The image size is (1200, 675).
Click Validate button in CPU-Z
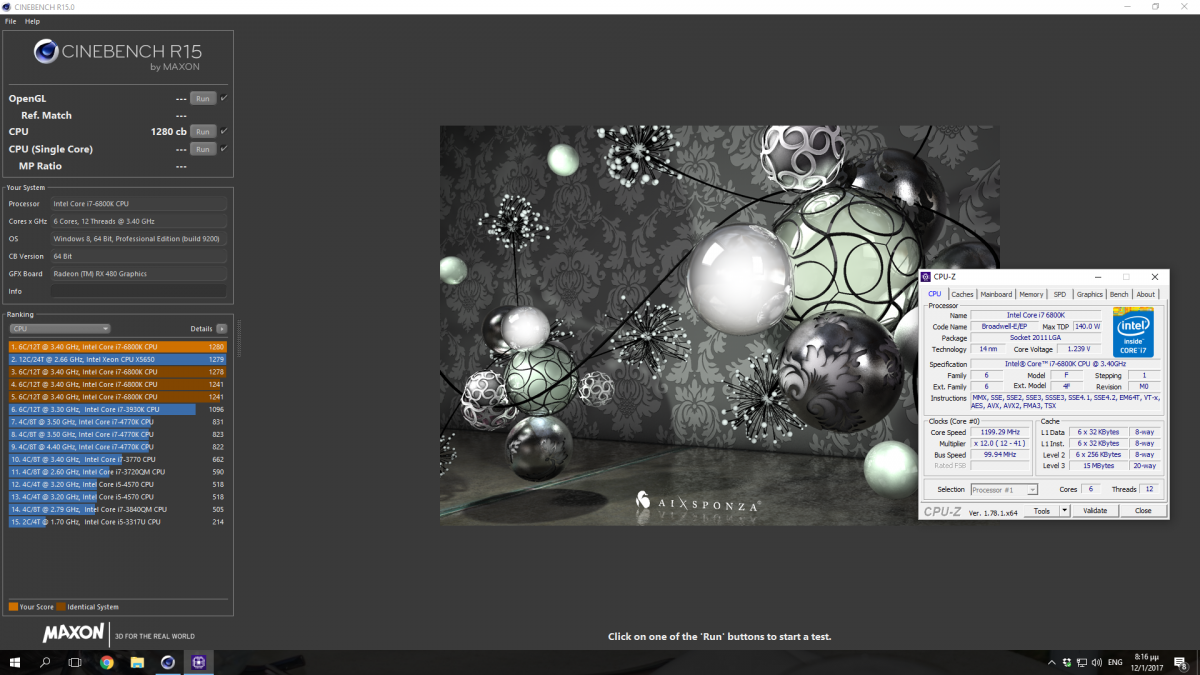click(1095, 510)
